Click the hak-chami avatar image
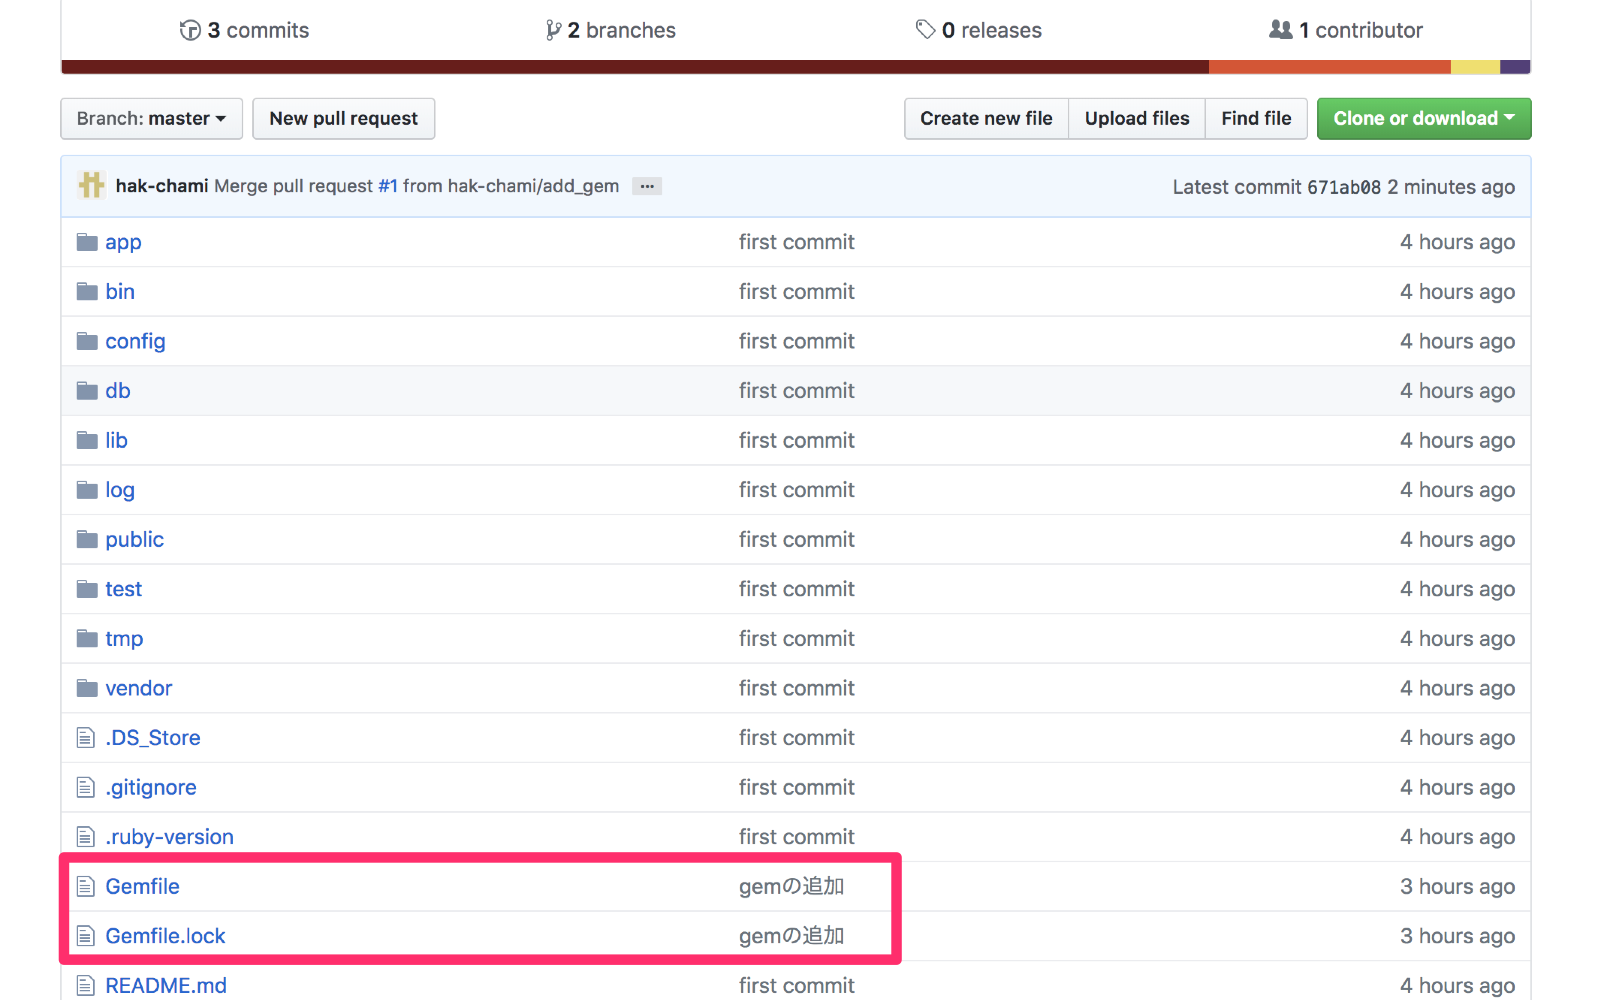 (x=91, y=185)
